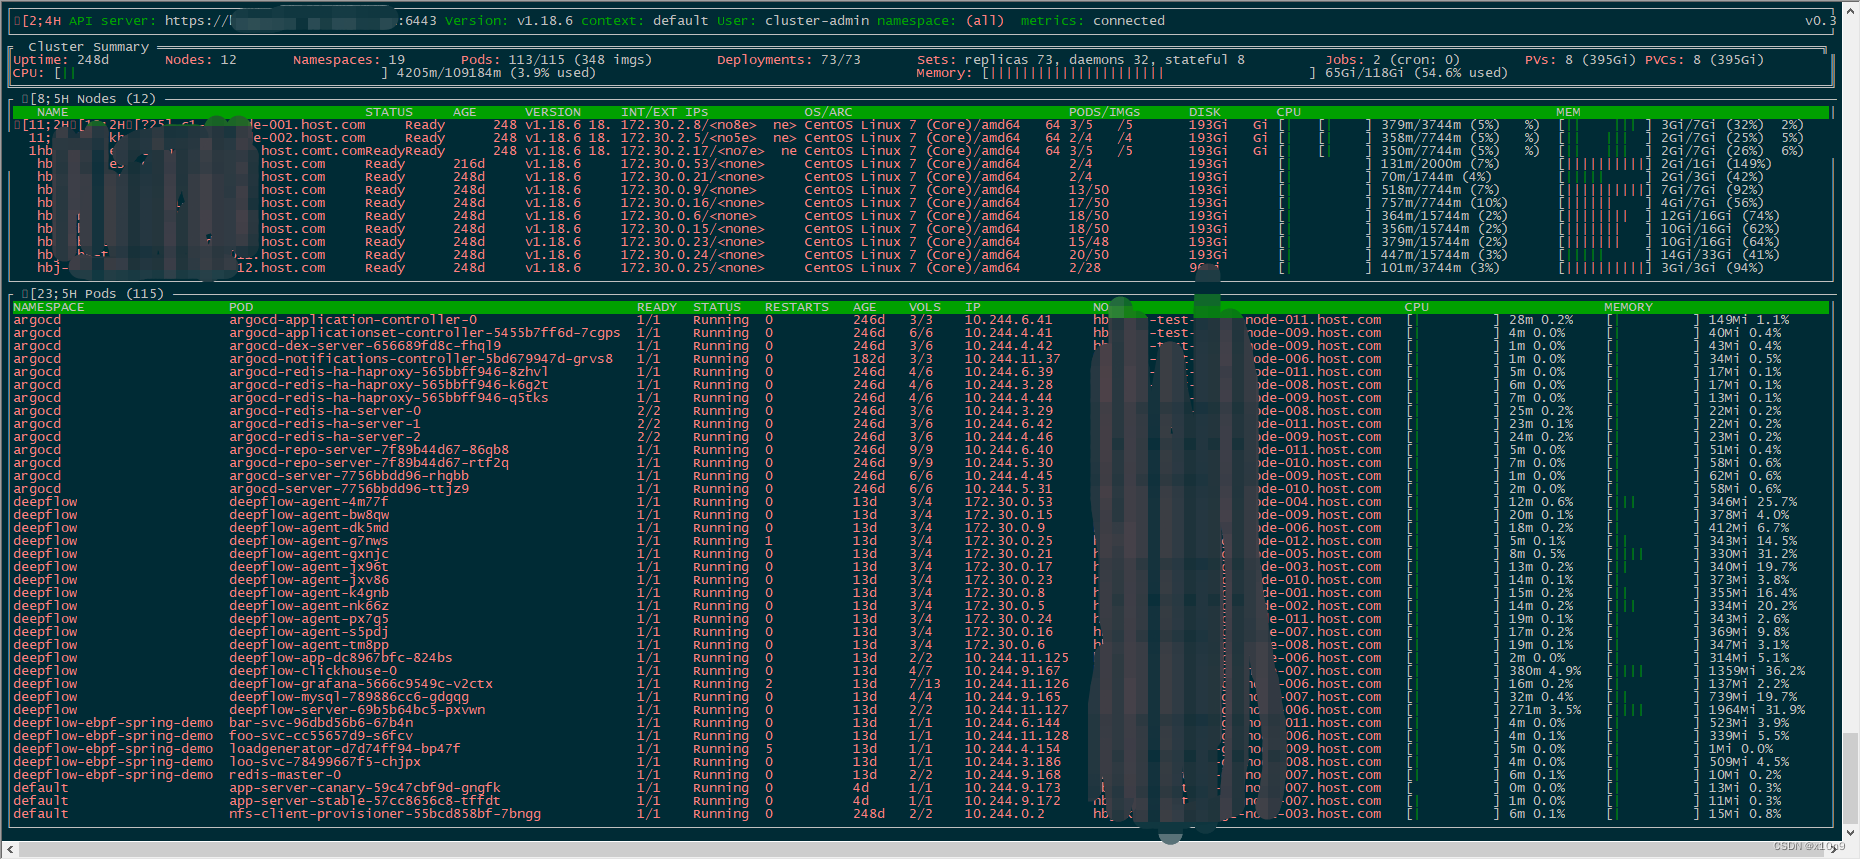Click the POD column header

tap(241, 307)
